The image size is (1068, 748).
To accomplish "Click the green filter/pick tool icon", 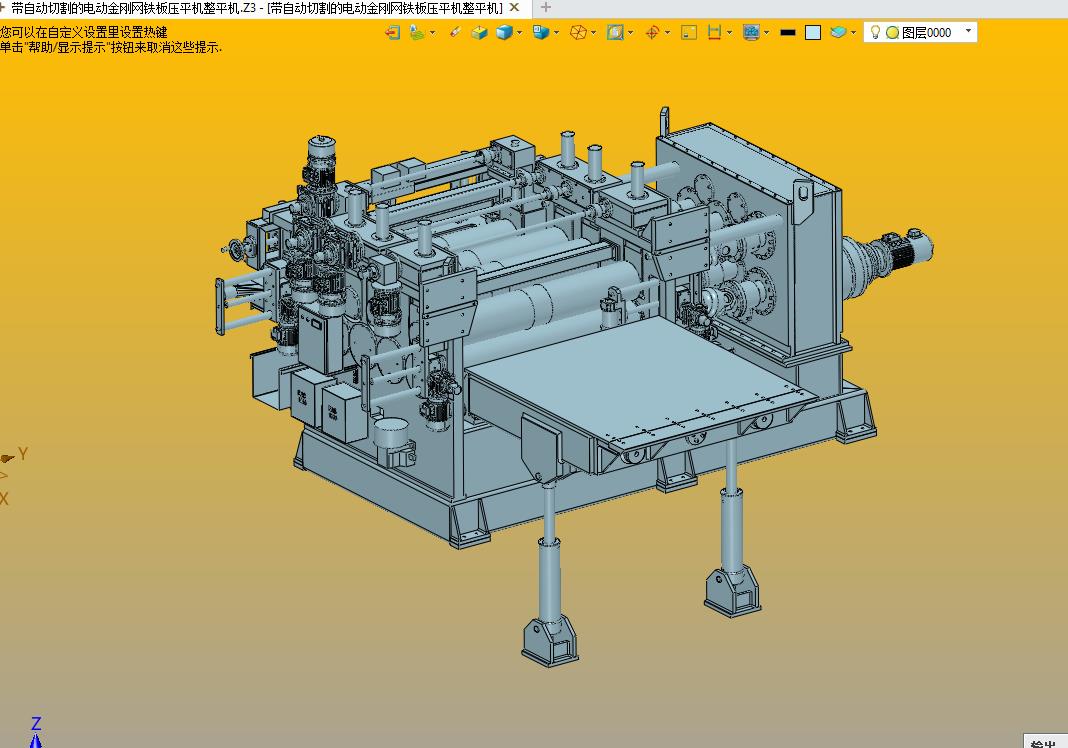I will (416, 32).
